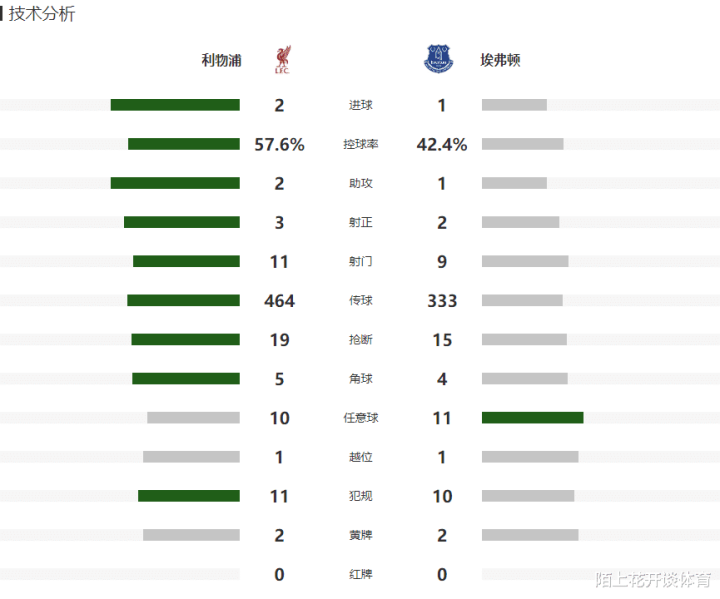
Task: Click Liverpool's 57.6% possession value
Action: pos(279,145)
